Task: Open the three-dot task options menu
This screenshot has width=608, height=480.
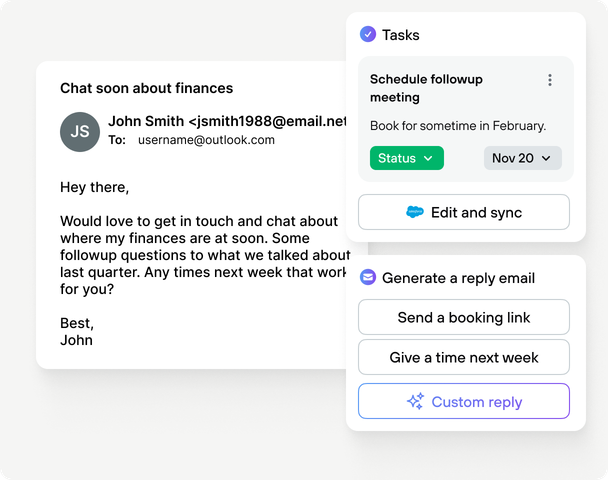Action: (549, 80)
